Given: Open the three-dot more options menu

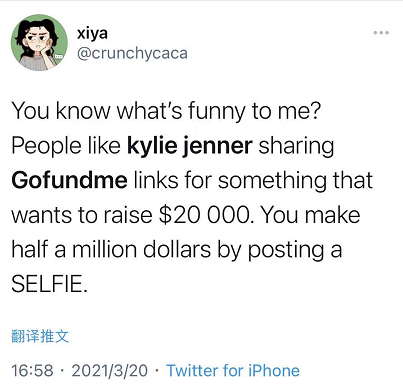Looking at the screenshot, I should click(381, 33).
